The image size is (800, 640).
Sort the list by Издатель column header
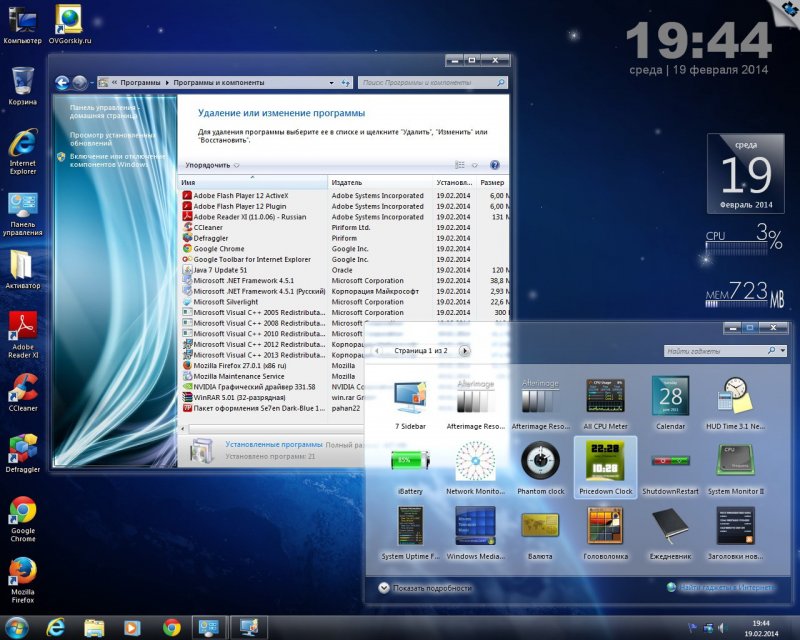pos(380,182)
